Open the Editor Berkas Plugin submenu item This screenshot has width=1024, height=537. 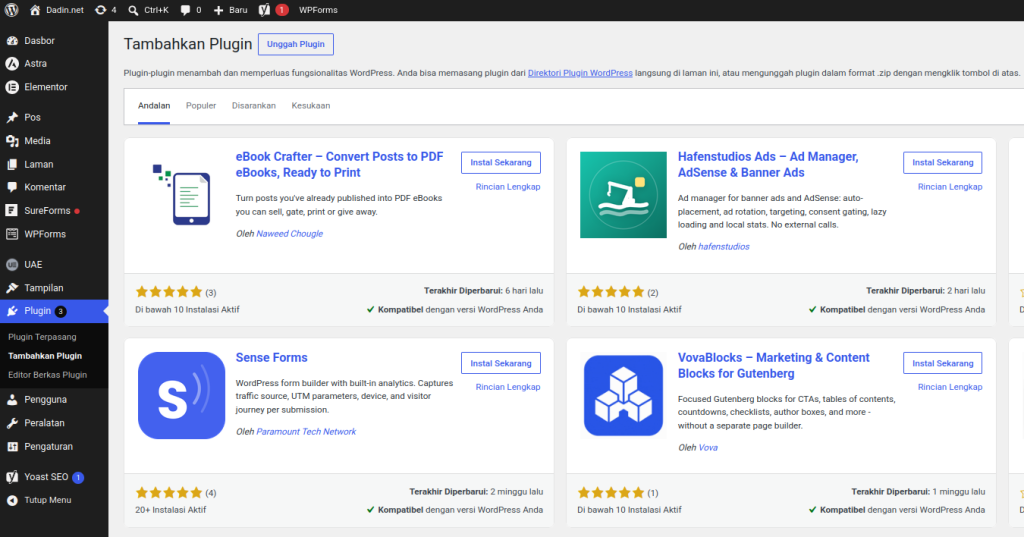click(x=48, y=375)
